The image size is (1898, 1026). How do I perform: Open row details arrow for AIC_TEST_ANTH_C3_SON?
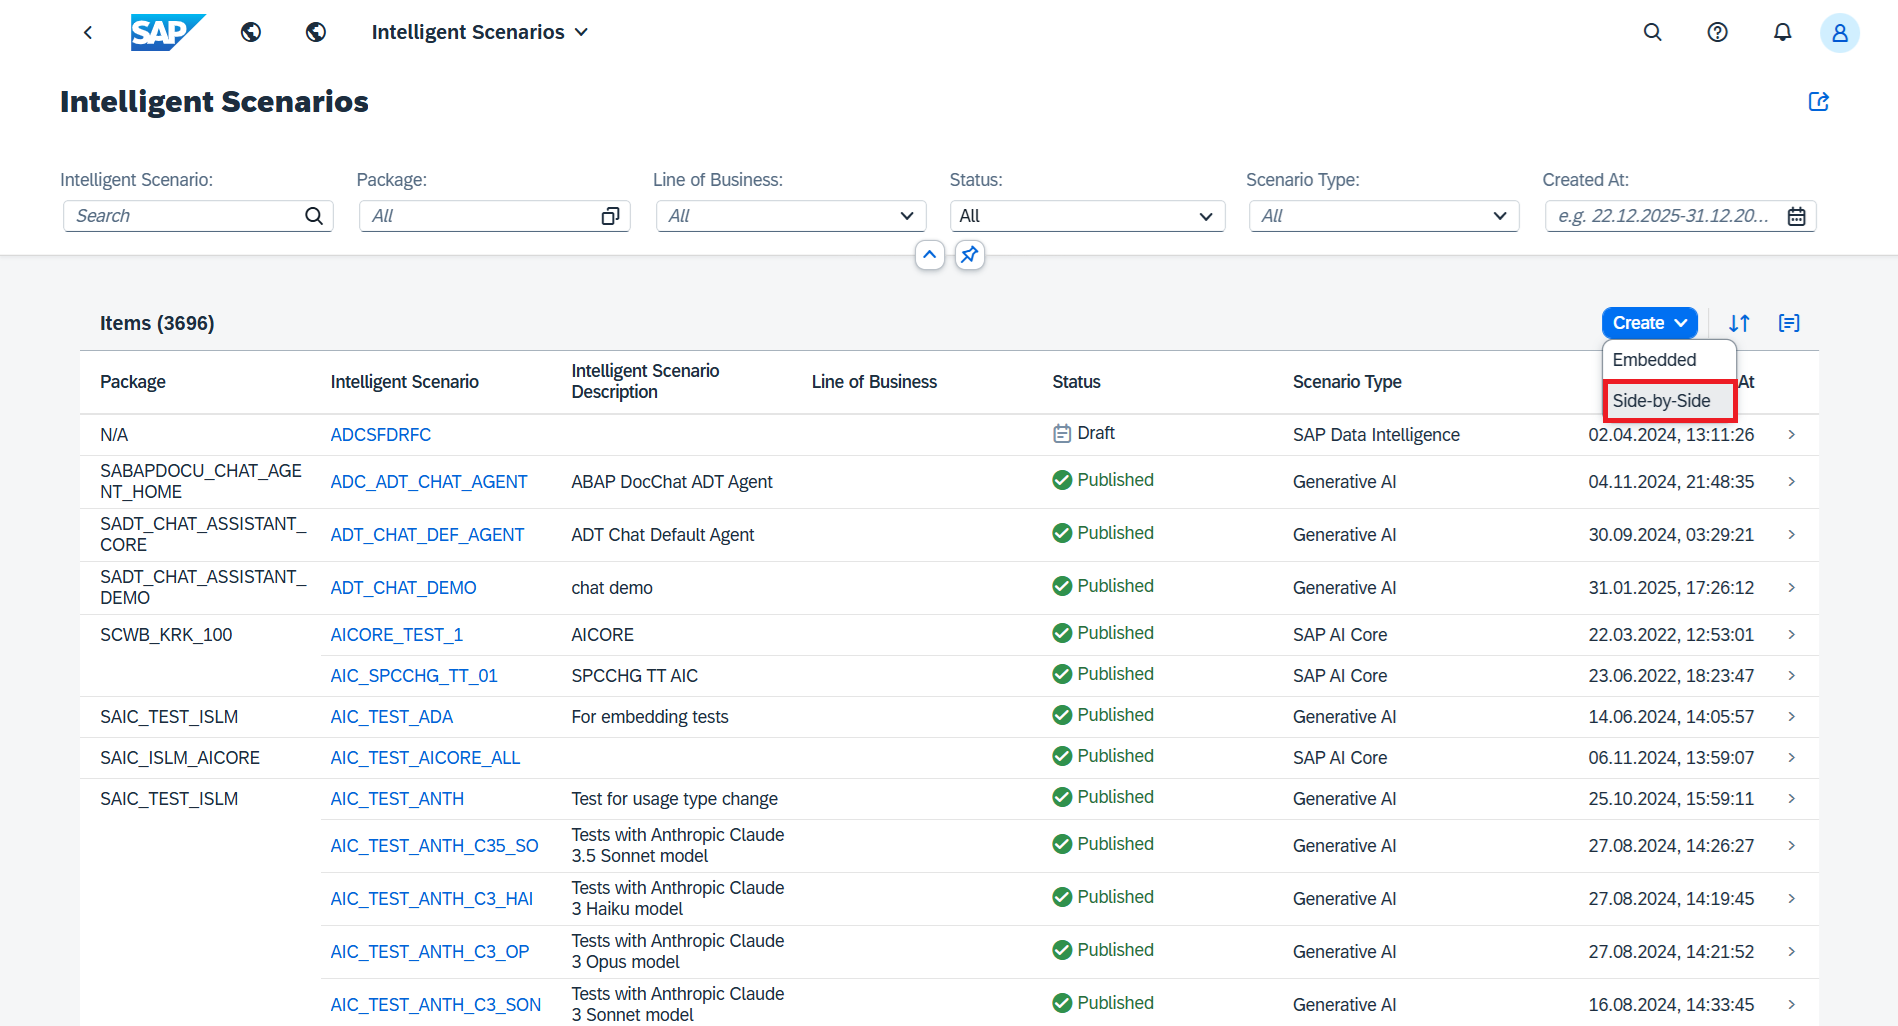point(1792,1005)
